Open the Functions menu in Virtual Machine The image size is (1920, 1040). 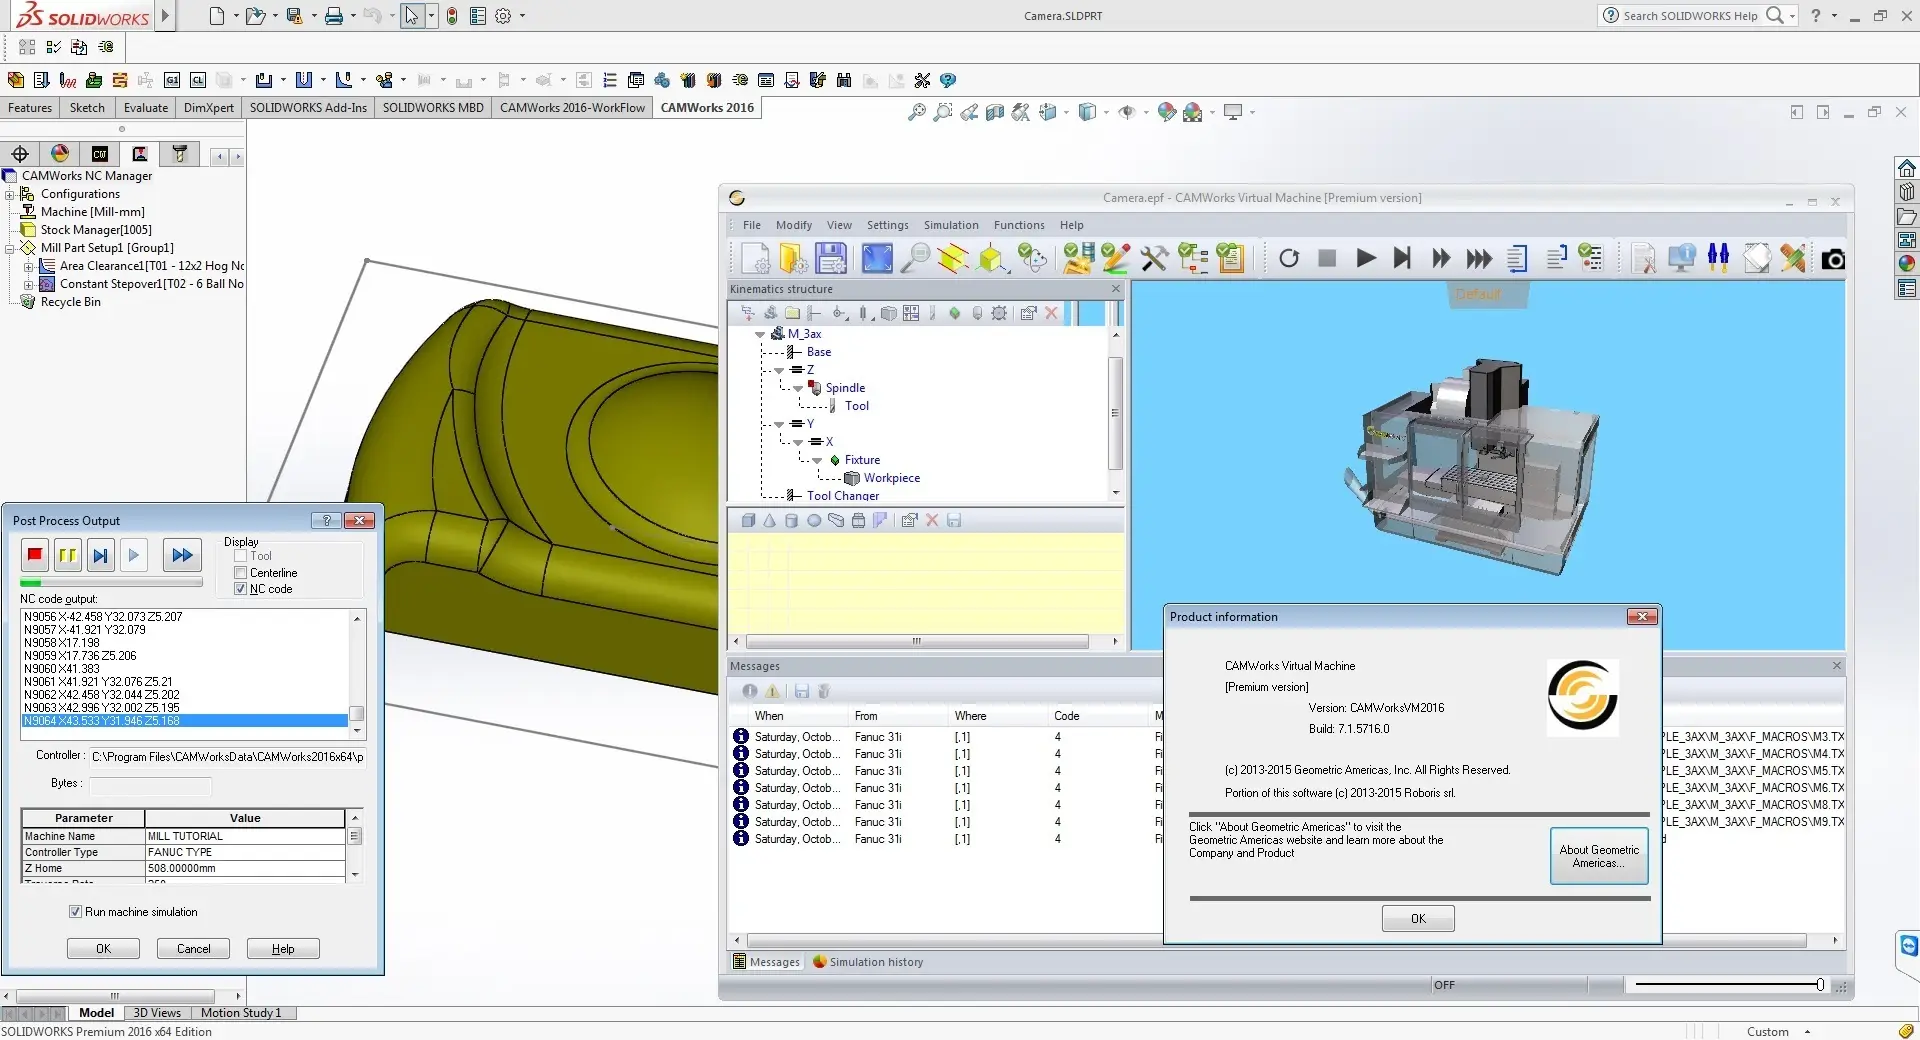(1019, 225)
